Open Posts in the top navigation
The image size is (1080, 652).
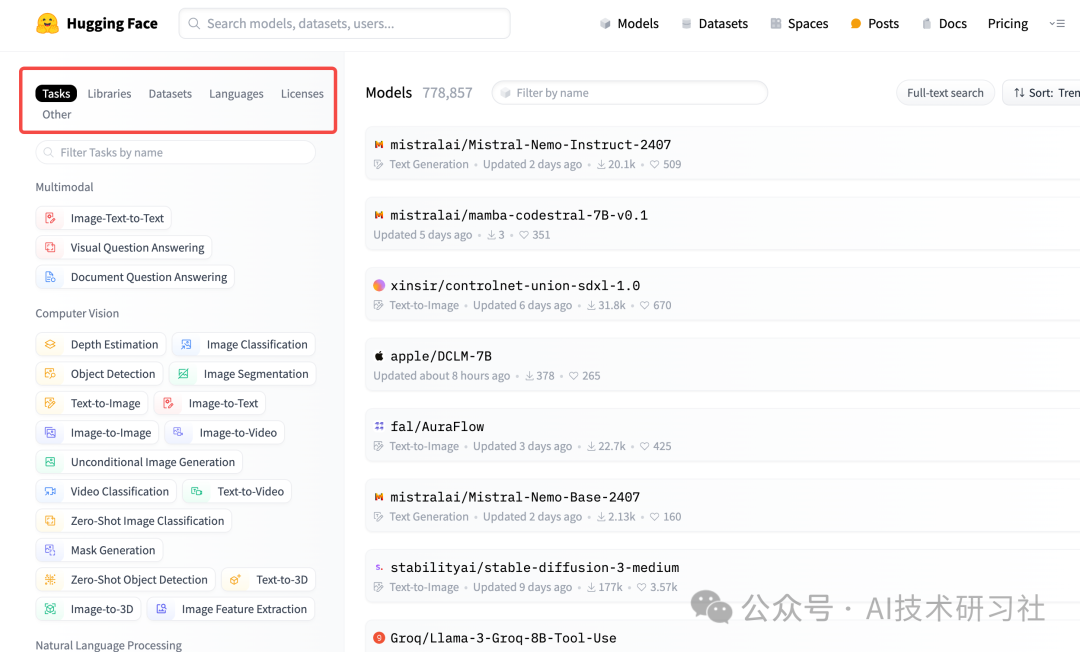pos(875,23)
